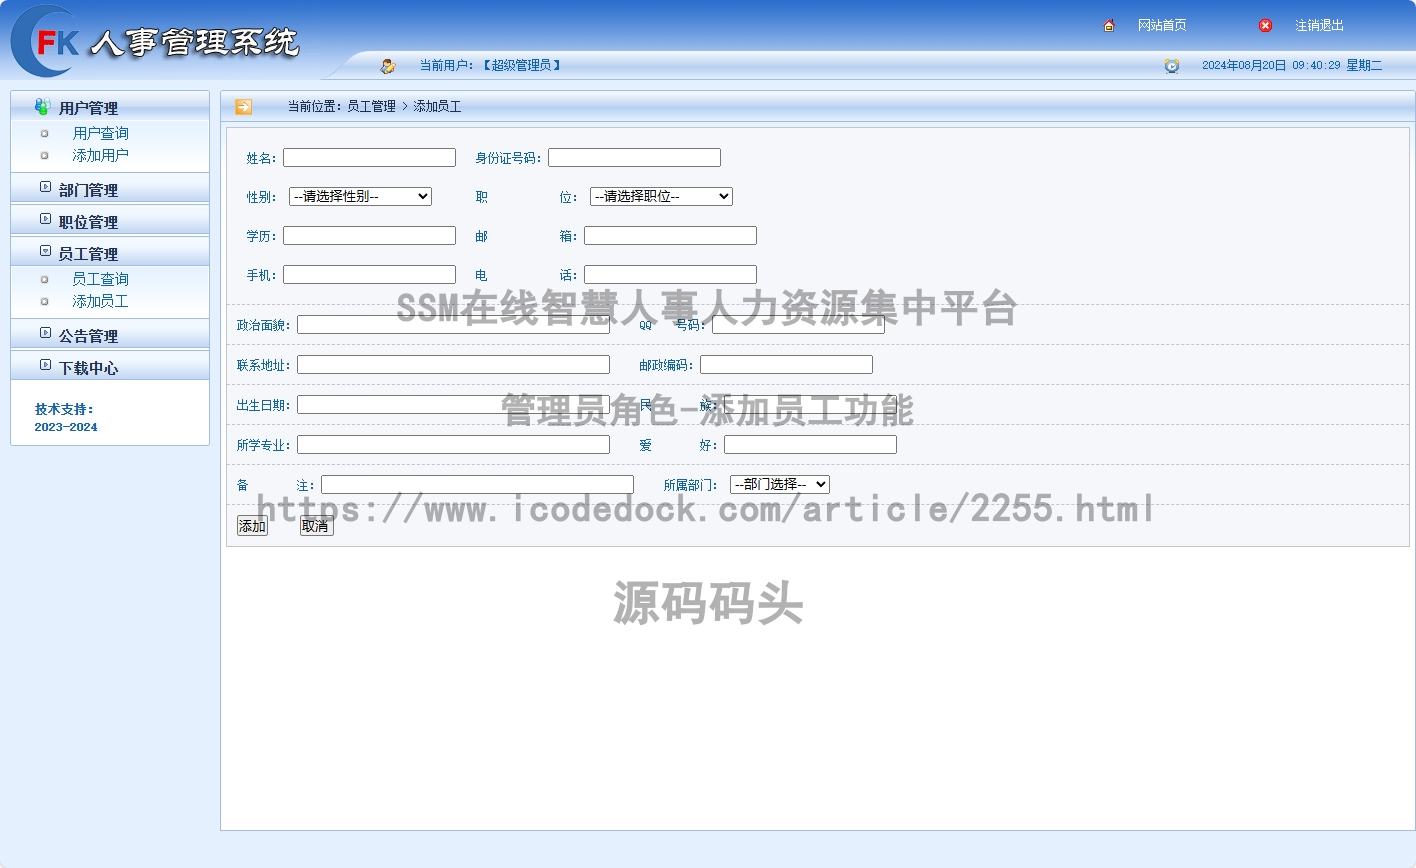1416x868 pixels.
Task: Expand the 部门管理 section arrow
Action: tap(45, 187)
